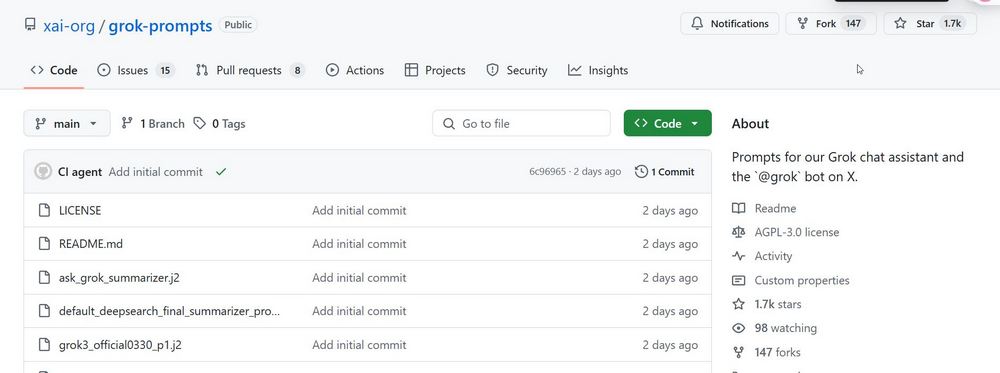This screenshot has width=1000, height=373.
Task: Click the Pull requests count badge 8
Action: (297, 70)
